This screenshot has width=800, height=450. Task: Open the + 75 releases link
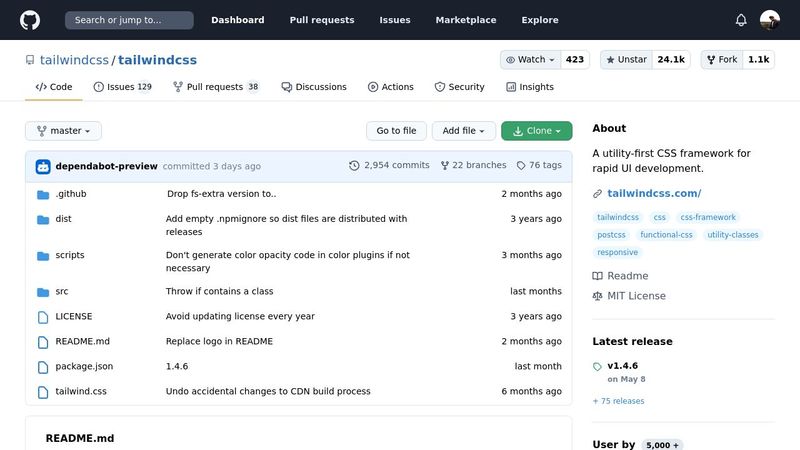click(618, 401)
